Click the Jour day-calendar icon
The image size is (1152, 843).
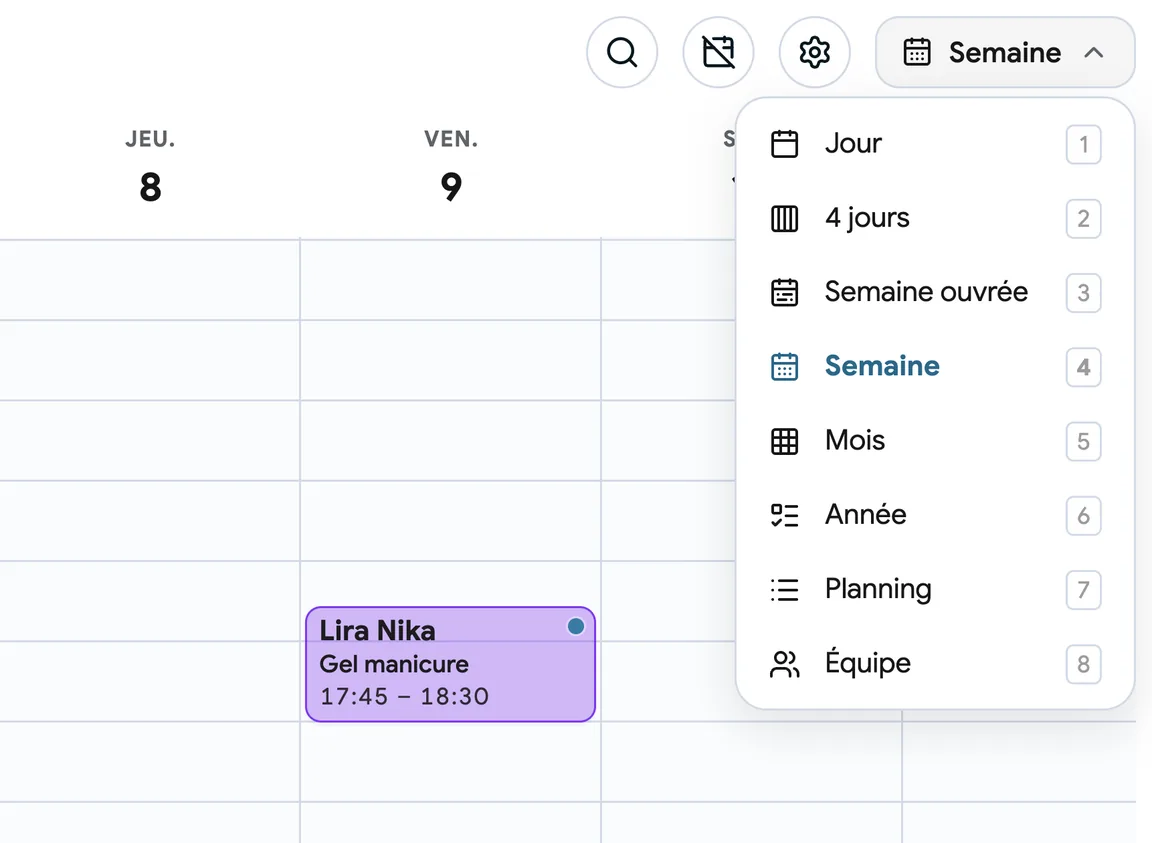pos(784,144)
